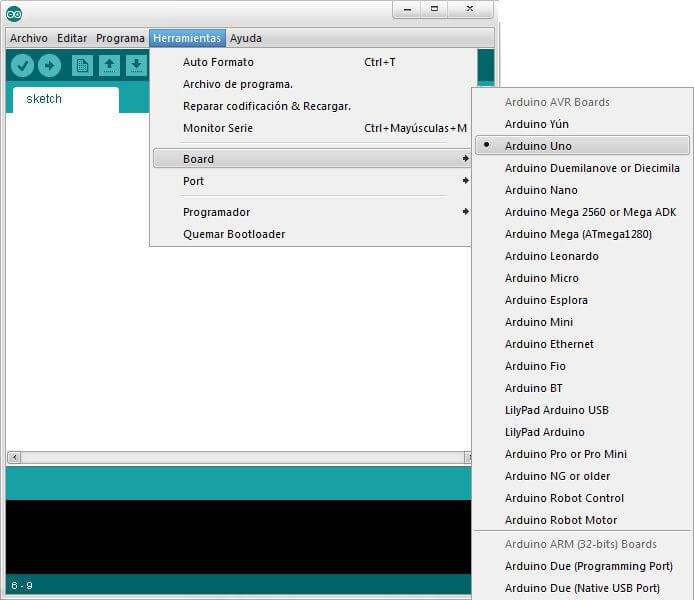Select Arduino Due (Programming Port)
Viewport: 694px width, 600px height.
(x=582, y=566)
